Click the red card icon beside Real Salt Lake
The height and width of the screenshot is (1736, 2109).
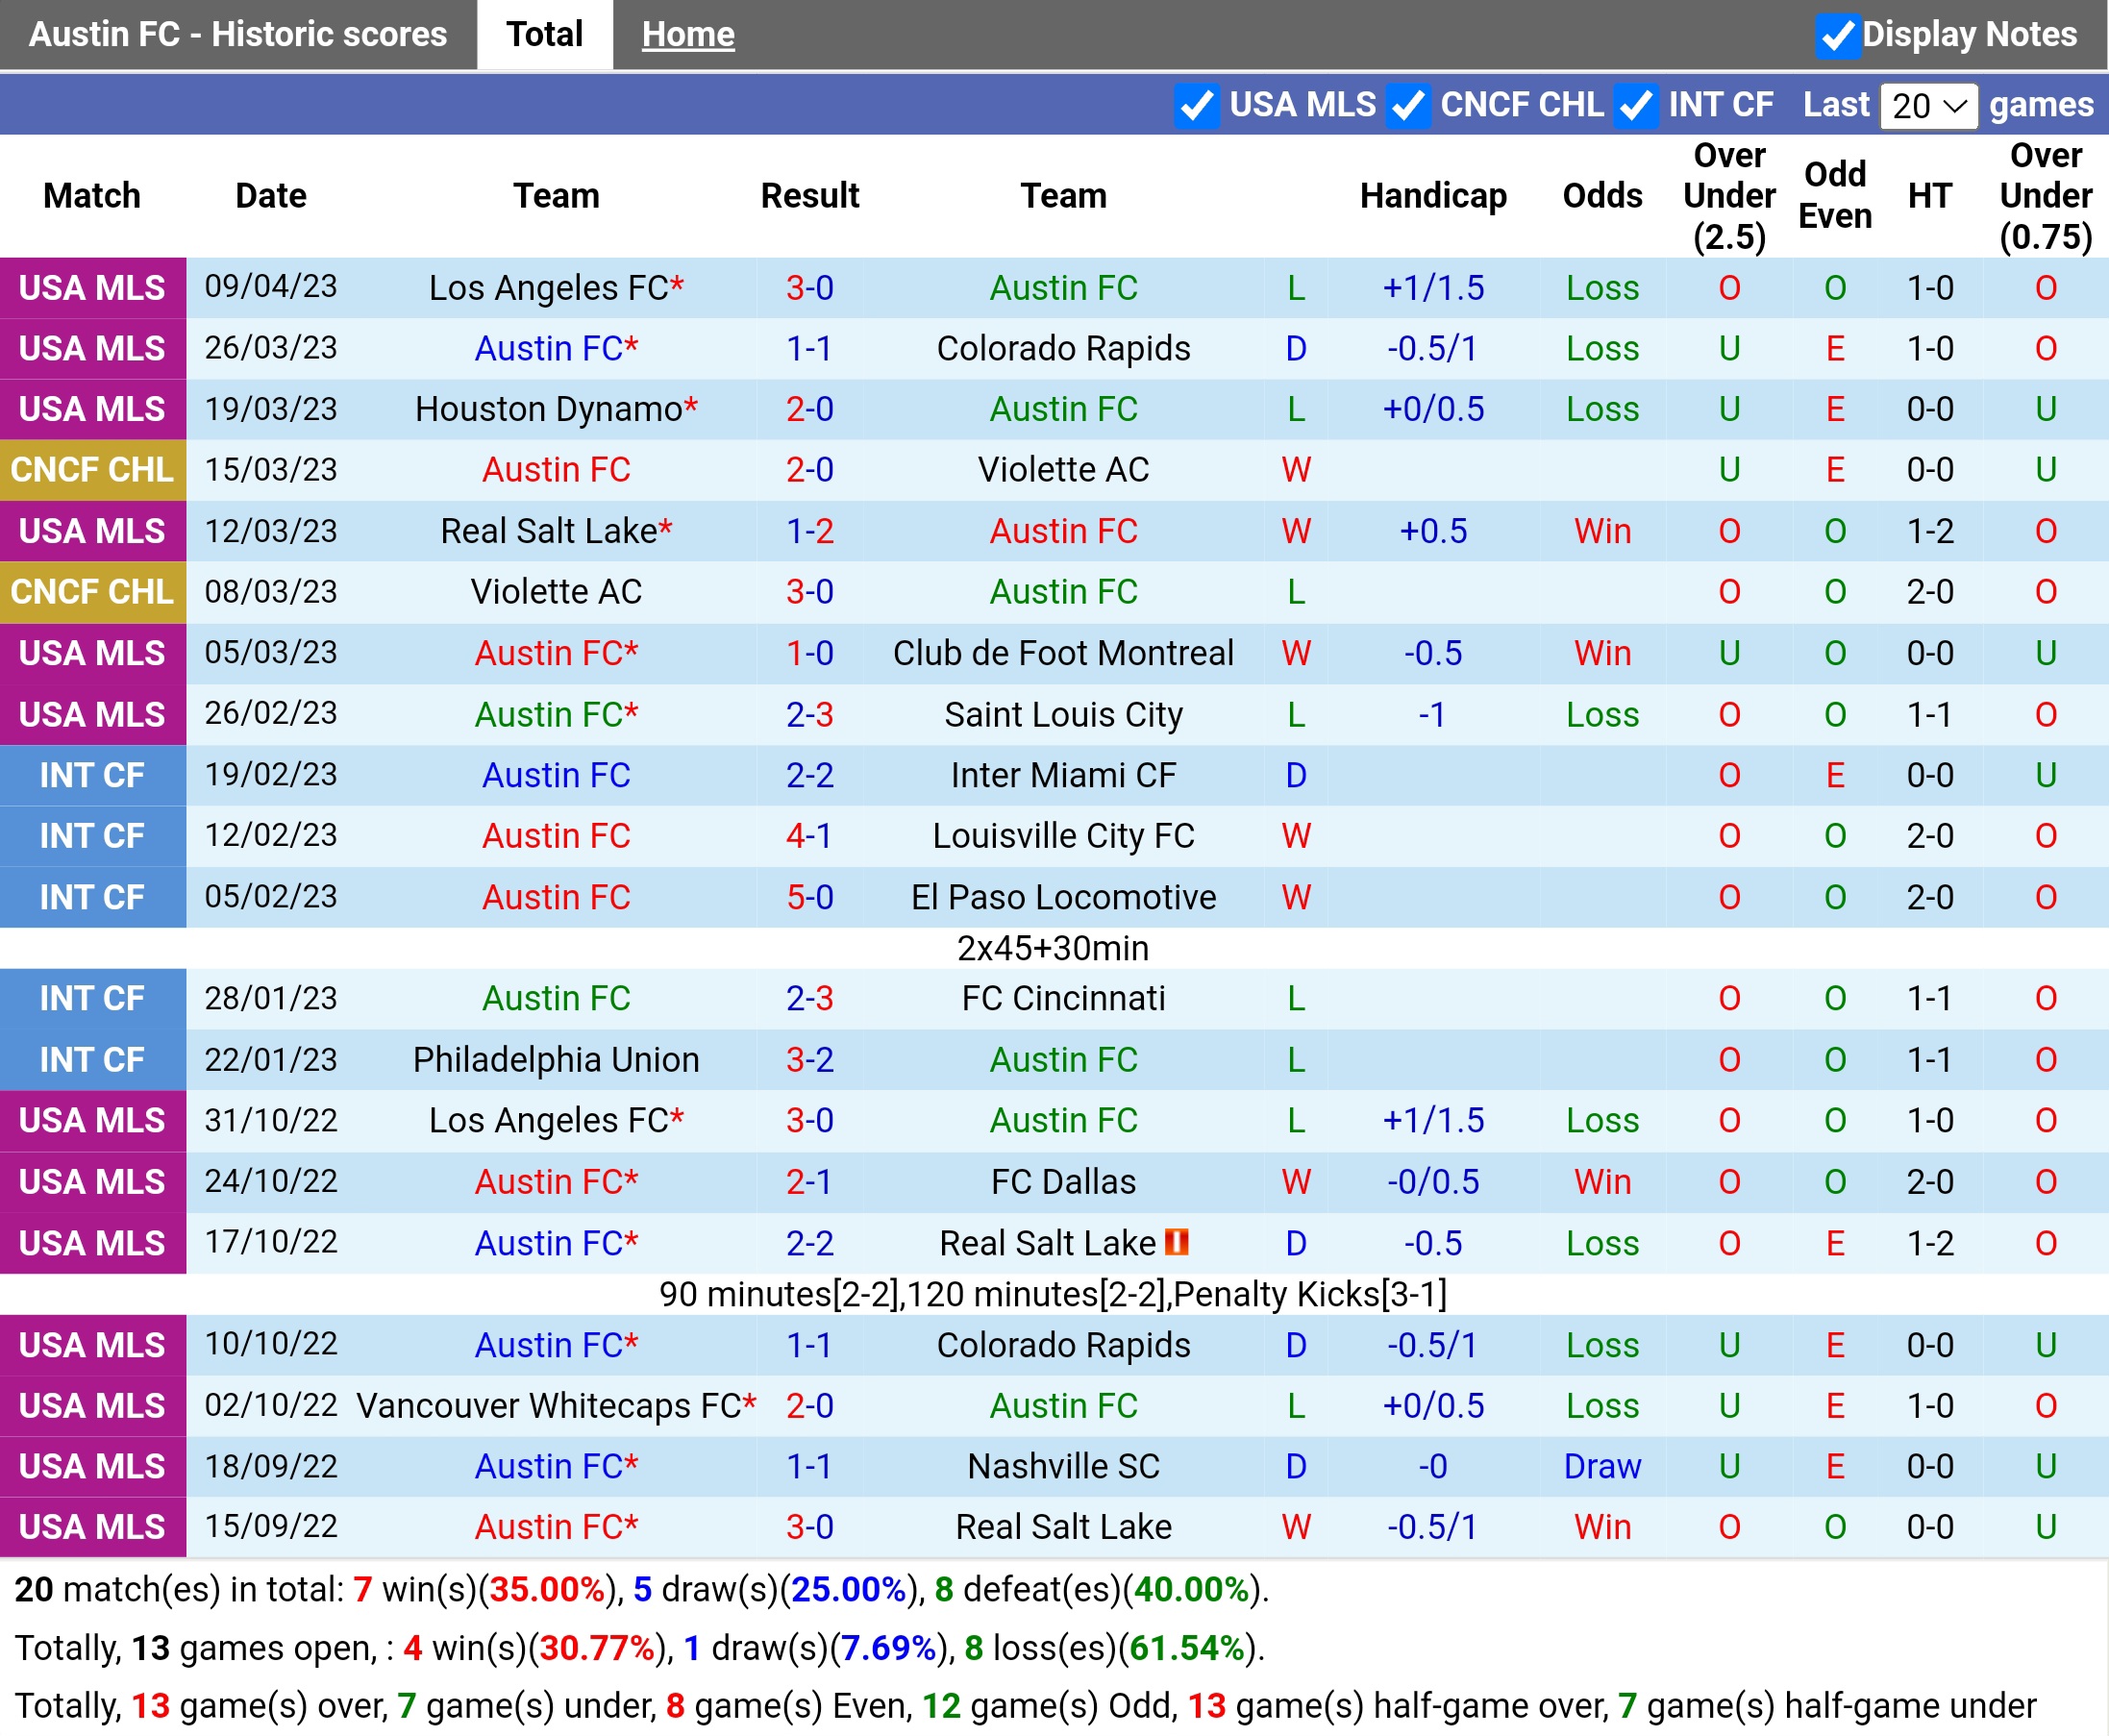point(1177,1242)
